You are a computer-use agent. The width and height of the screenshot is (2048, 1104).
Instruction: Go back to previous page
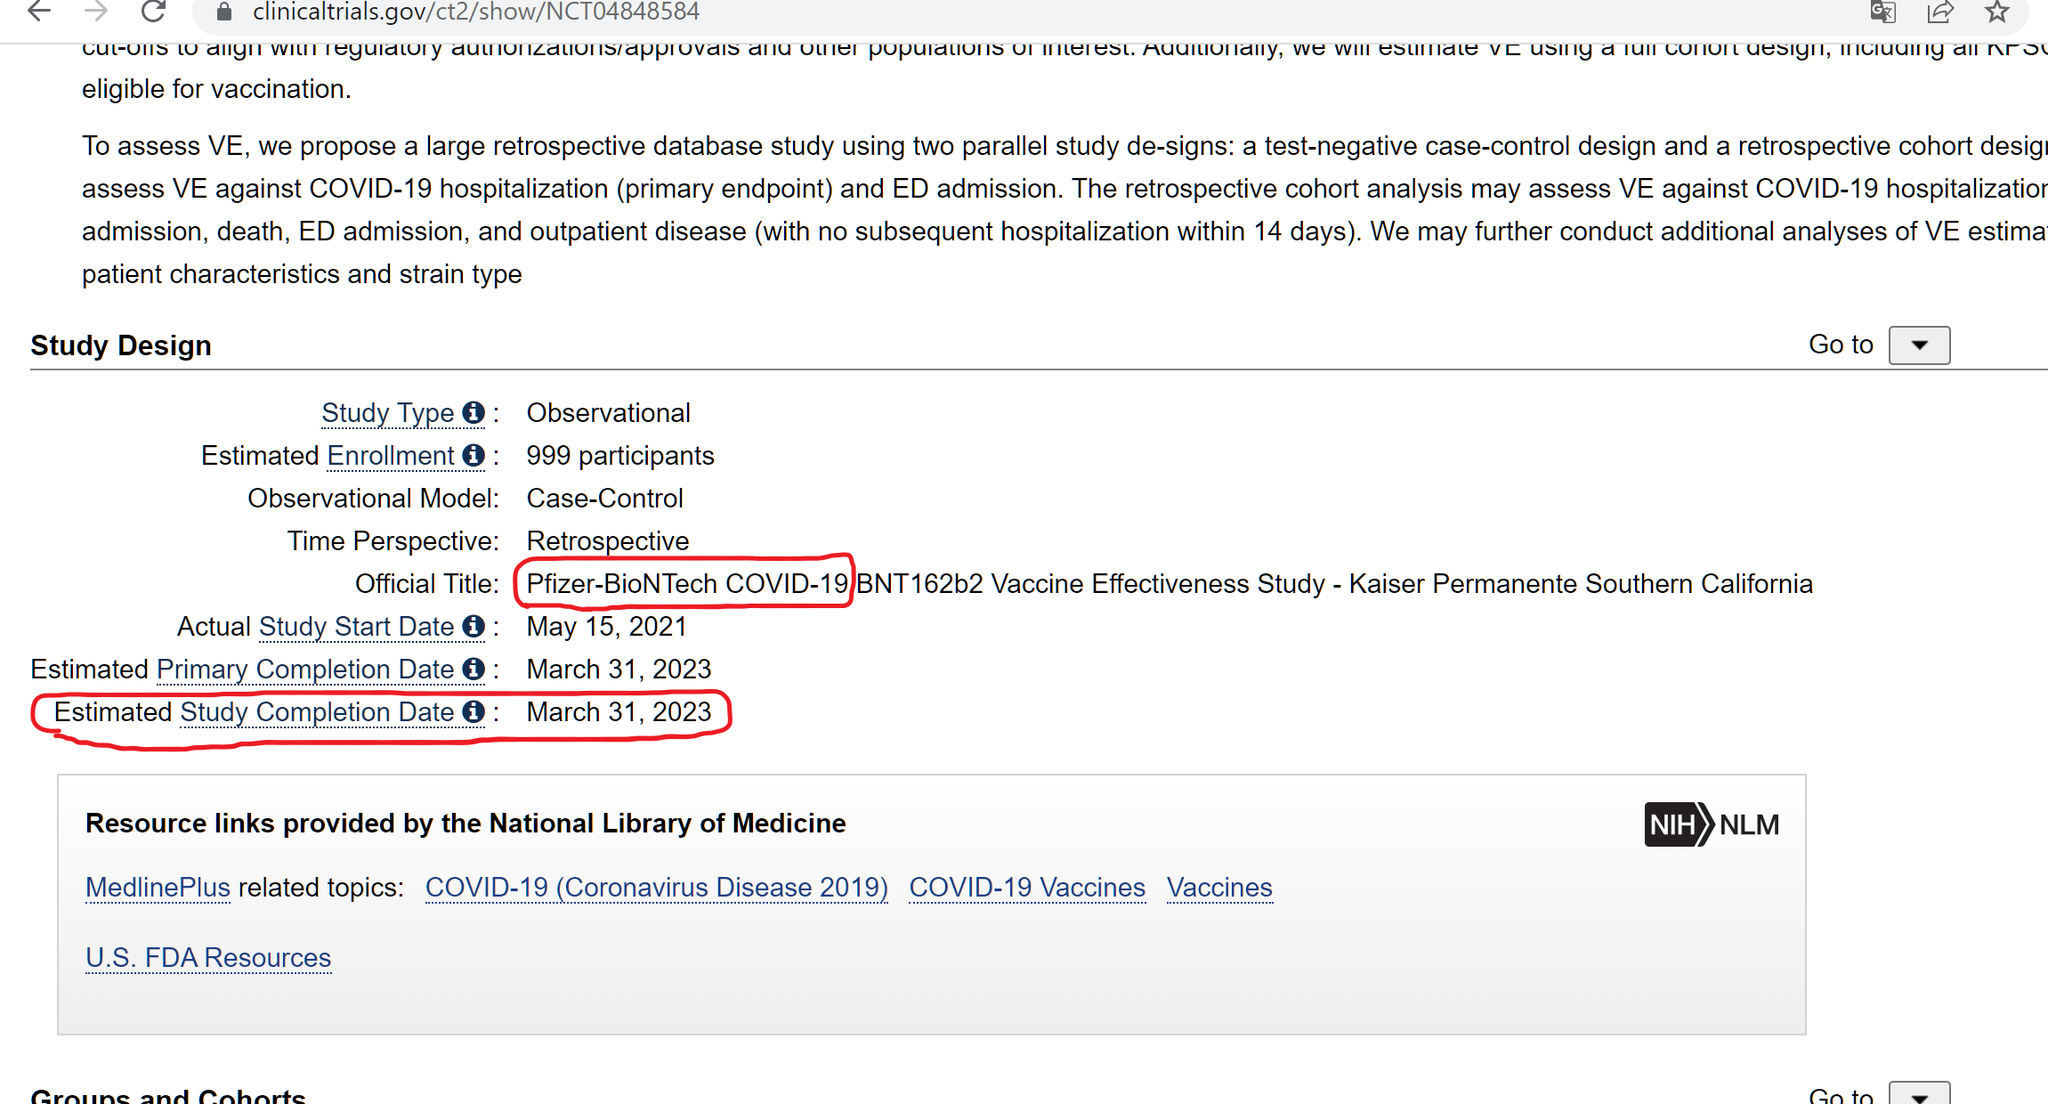[38, 11]
